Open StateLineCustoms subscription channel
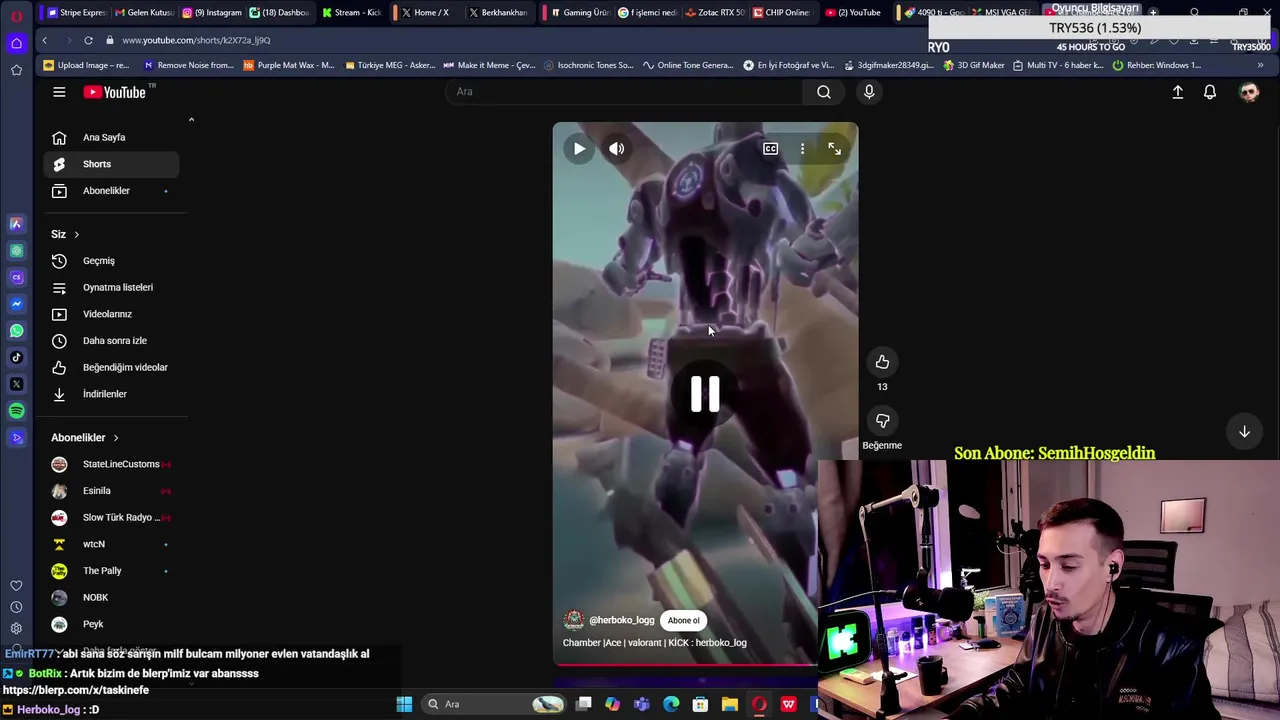 (111, 464)
